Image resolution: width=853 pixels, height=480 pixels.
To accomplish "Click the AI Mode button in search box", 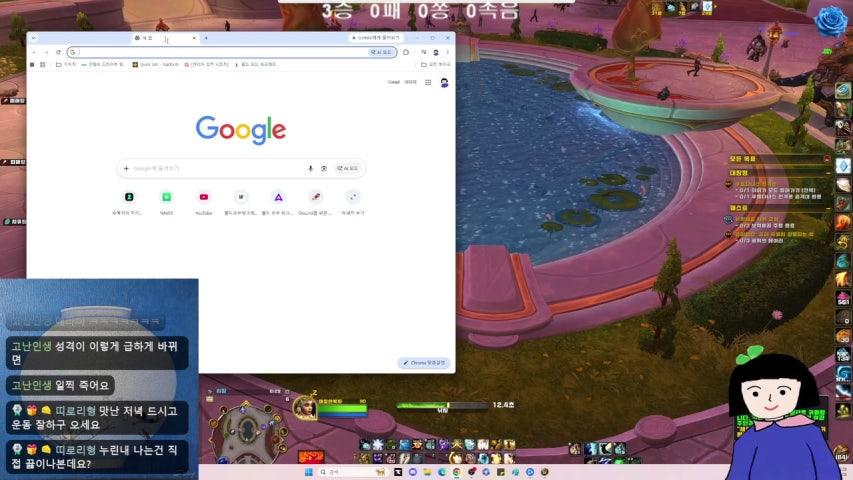I will (x=348, y=169).
